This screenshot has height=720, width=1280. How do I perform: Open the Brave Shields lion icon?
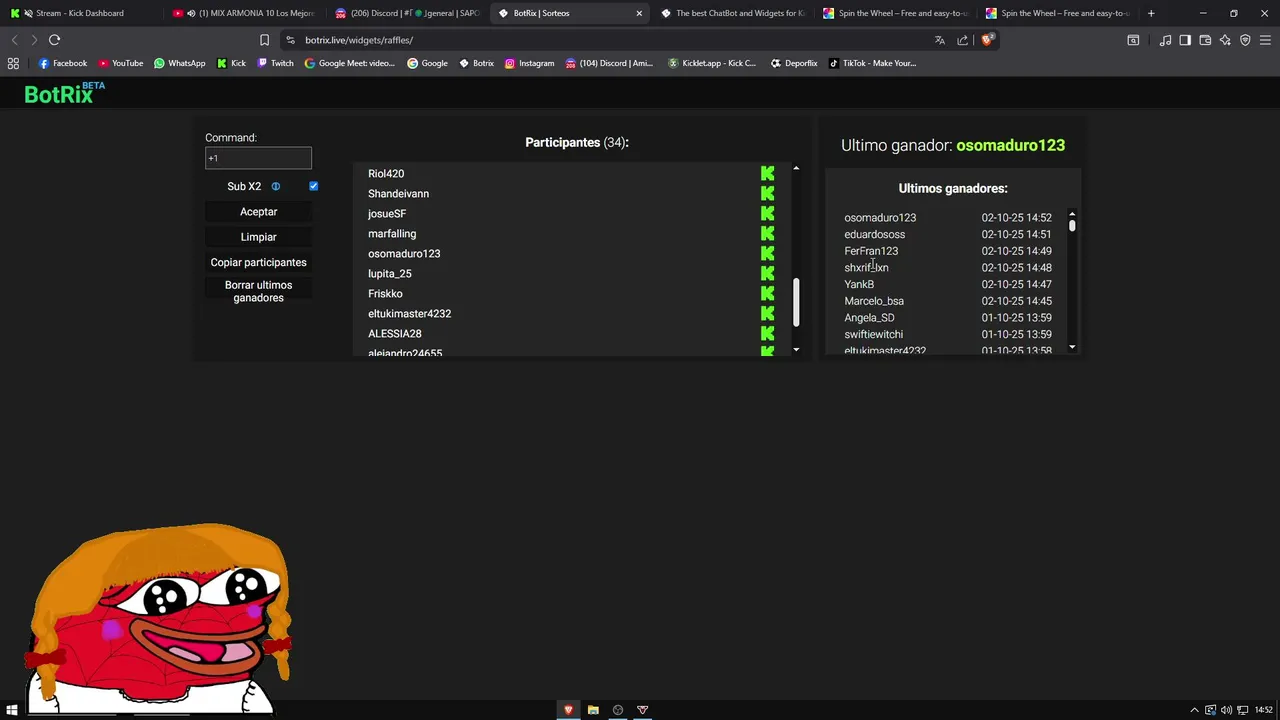987,40
